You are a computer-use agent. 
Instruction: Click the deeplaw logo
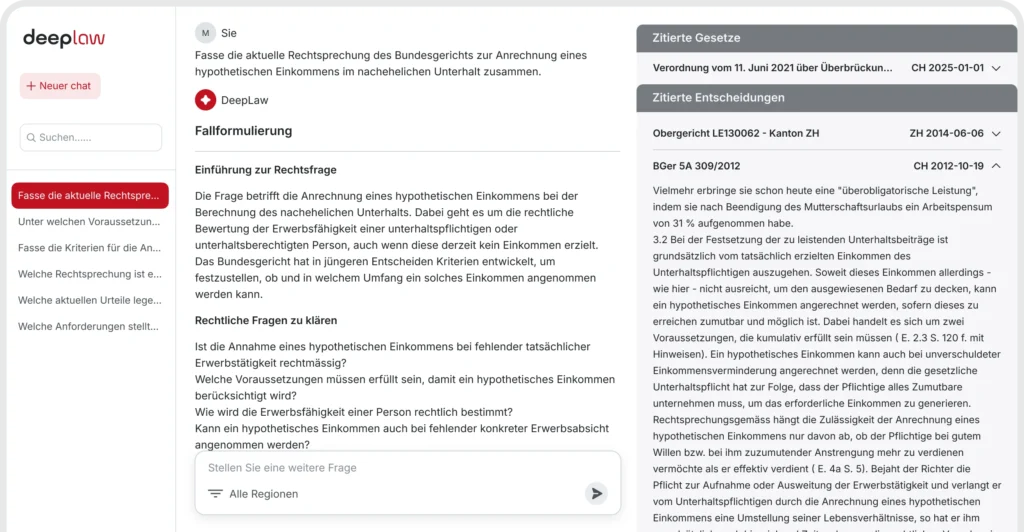(x=64, y=38)
